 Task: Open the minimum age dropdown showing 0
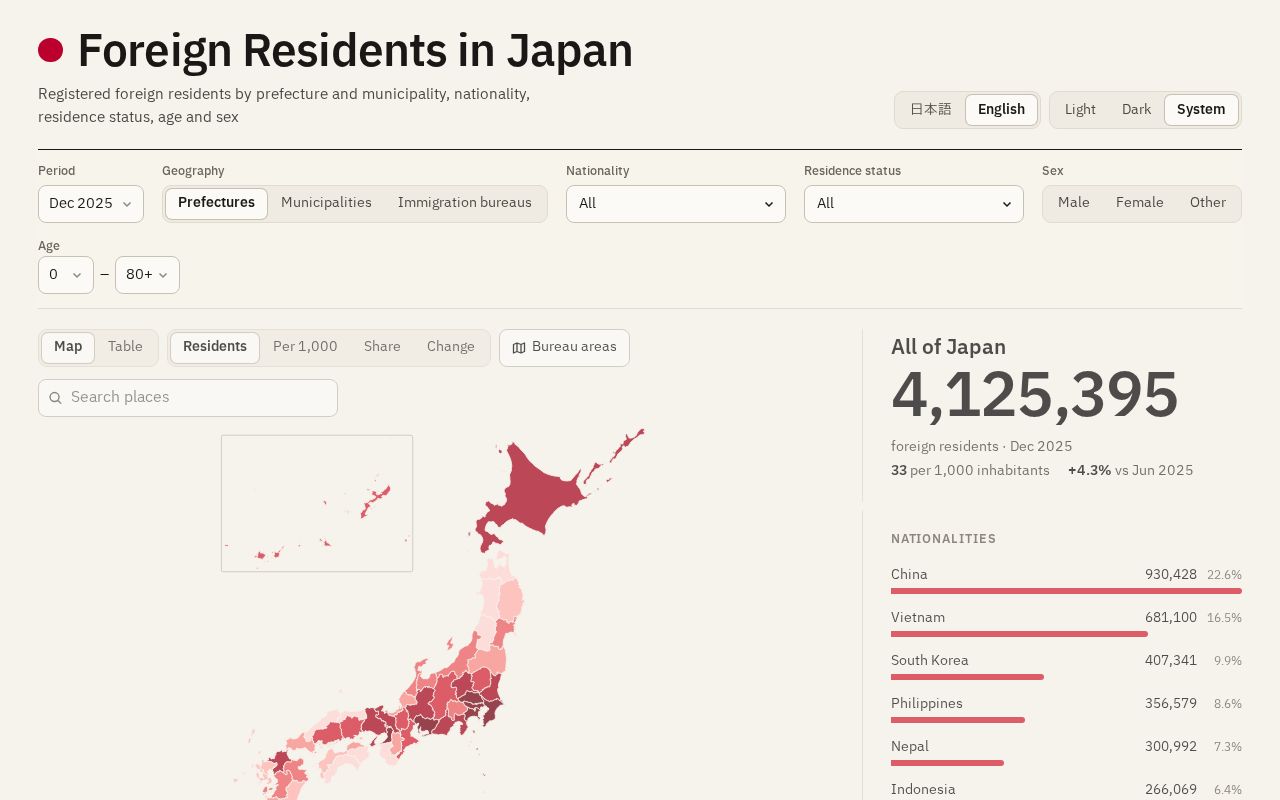(66, 275)
